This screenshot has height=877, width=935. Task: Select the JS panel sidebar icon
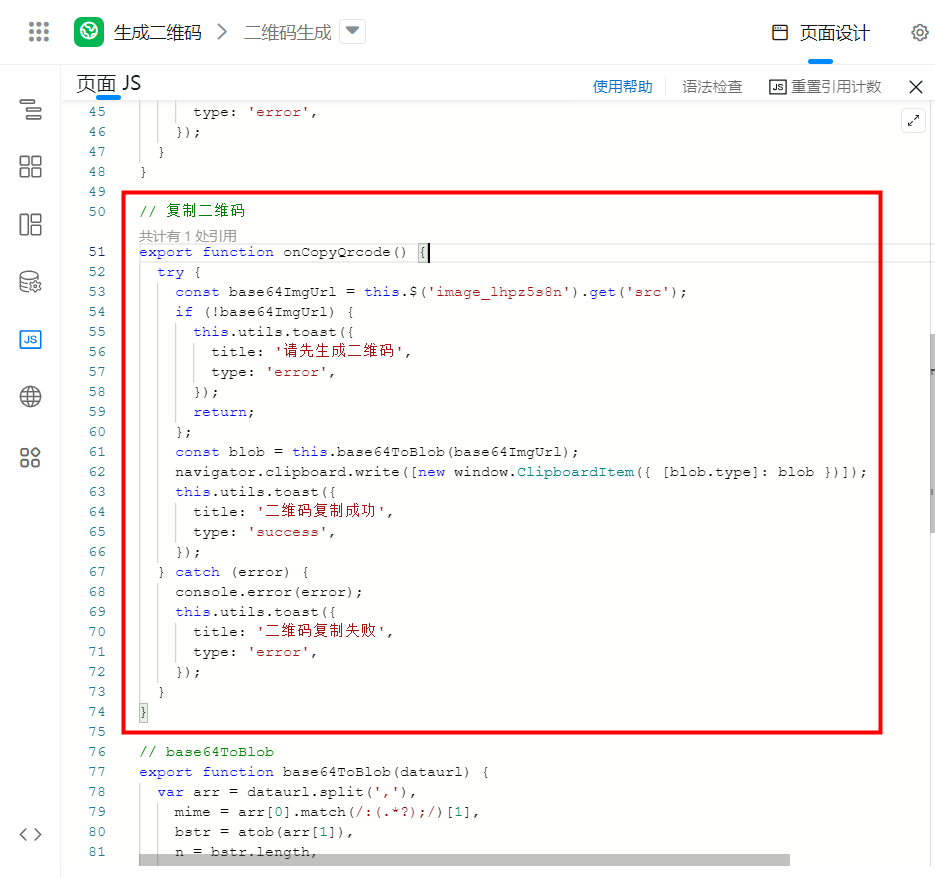31,340
